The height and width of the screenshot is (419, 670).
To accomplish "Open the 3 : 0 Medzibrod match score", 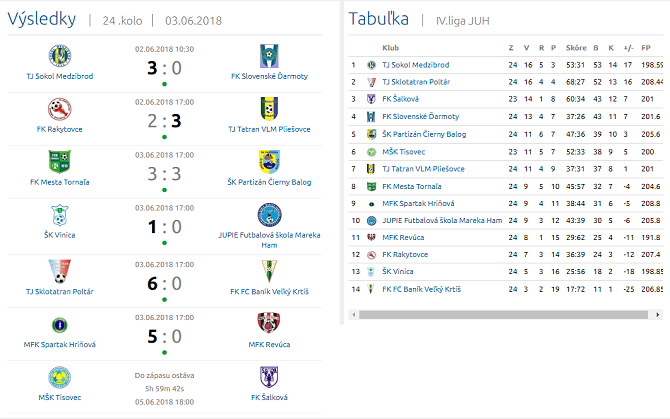I will (x=164, y=68).
